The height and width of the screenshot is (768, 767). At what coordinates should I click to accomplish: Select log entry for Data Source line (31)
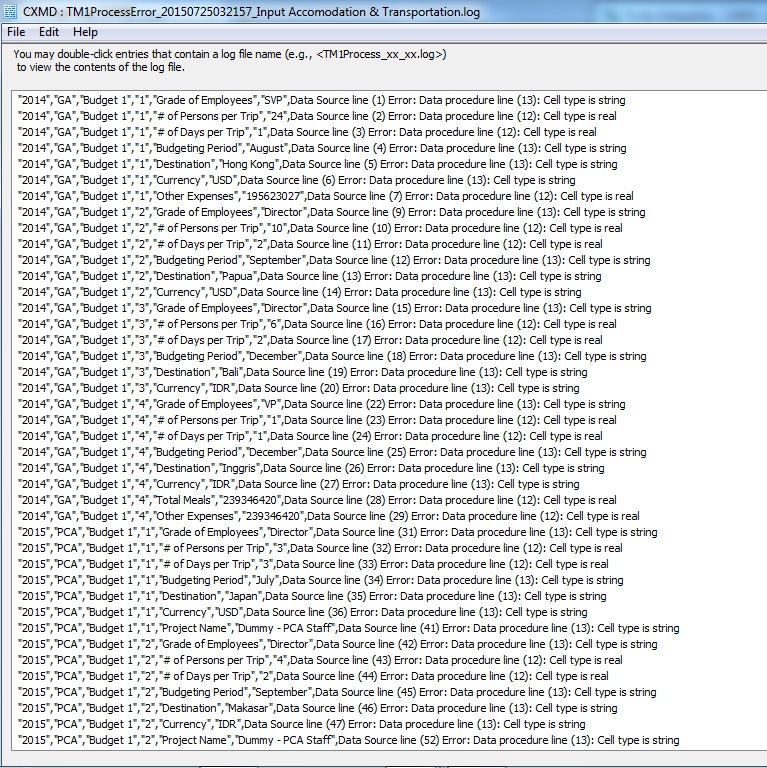point(338,532)
